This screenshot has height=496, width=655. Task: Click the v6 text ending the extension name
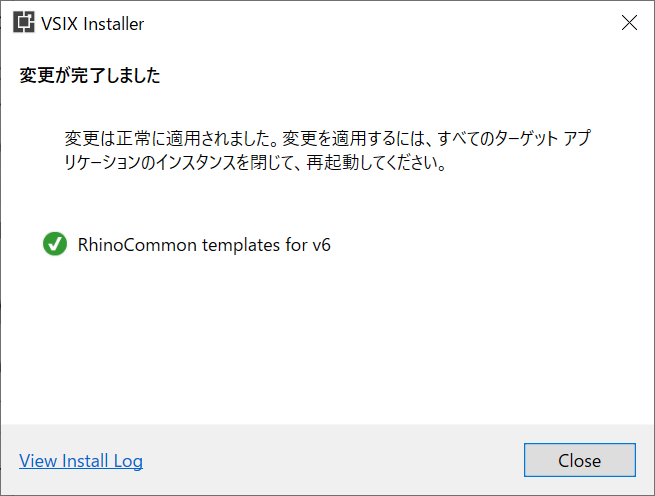[322, 245]
